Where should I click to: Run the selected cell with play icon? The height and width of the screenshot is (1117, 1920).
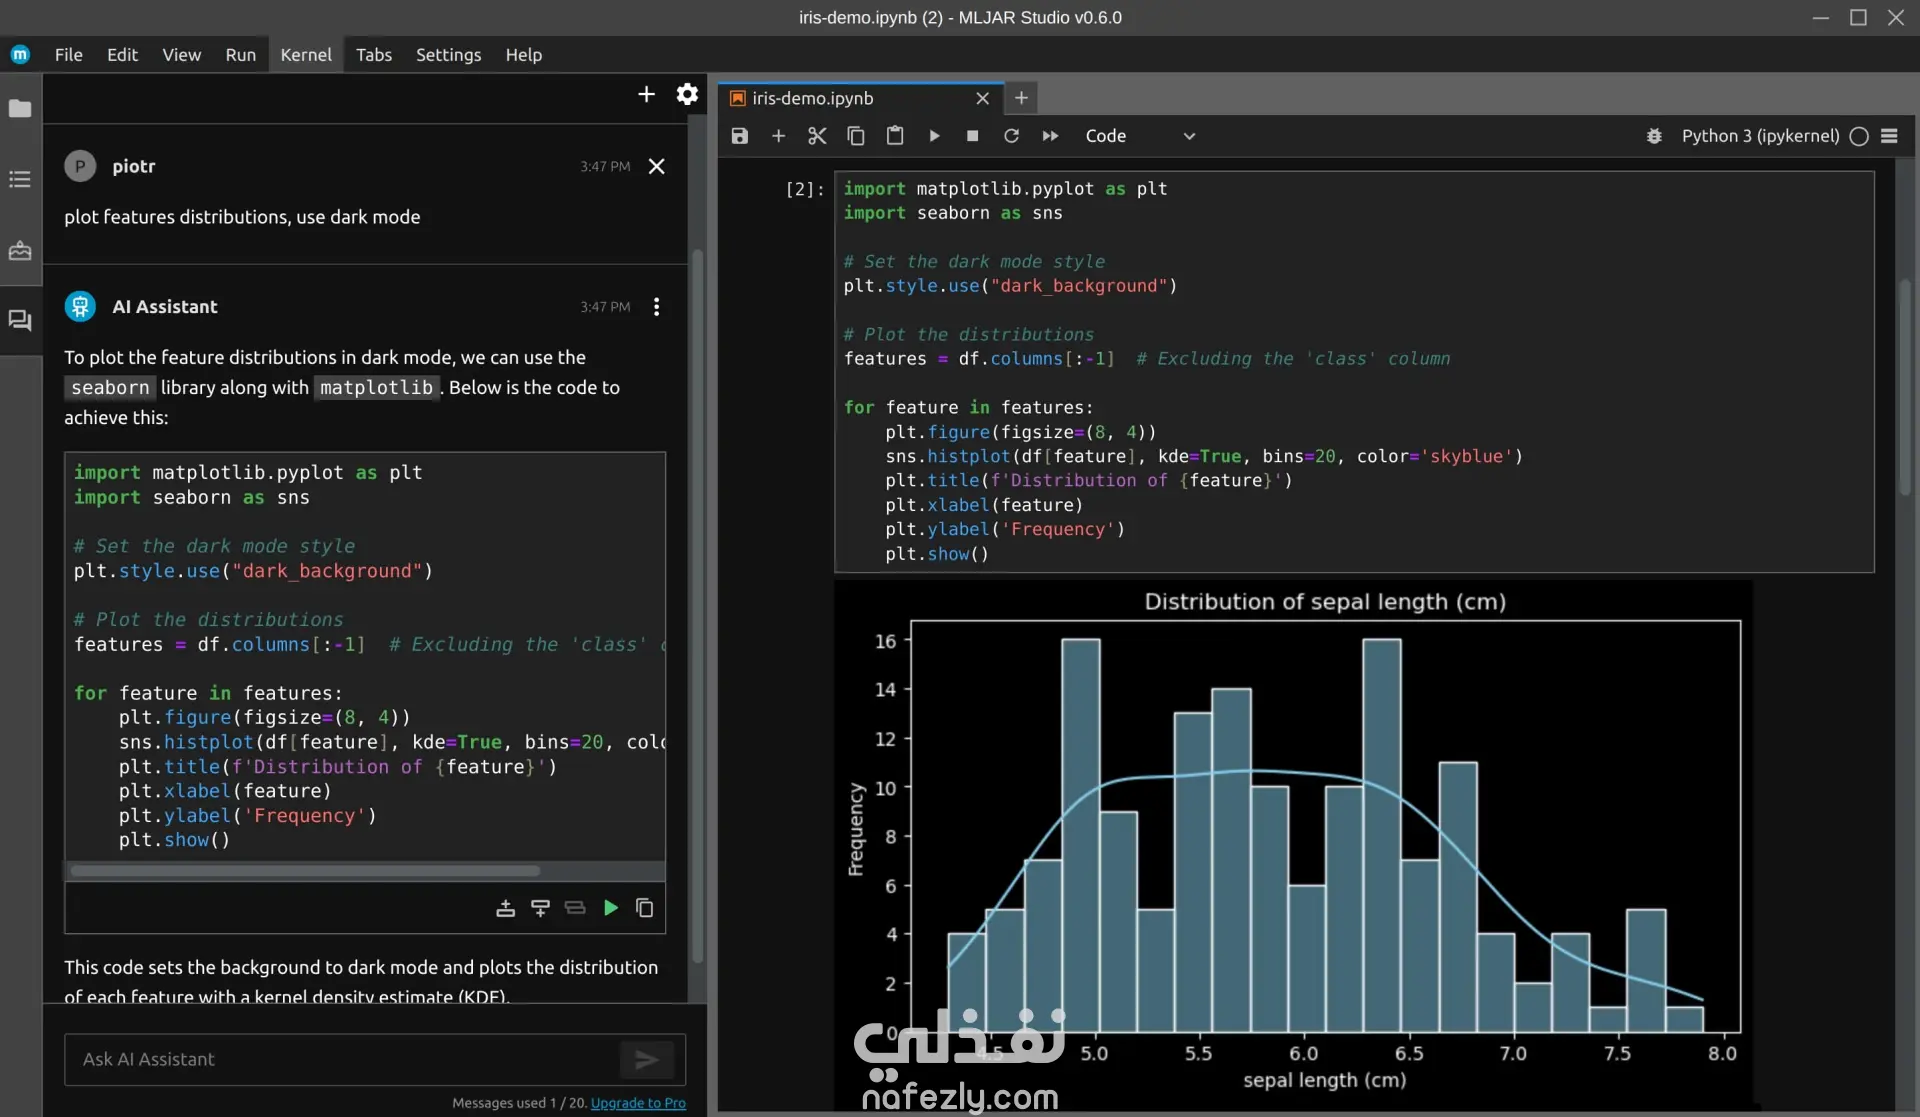(934, 136)
